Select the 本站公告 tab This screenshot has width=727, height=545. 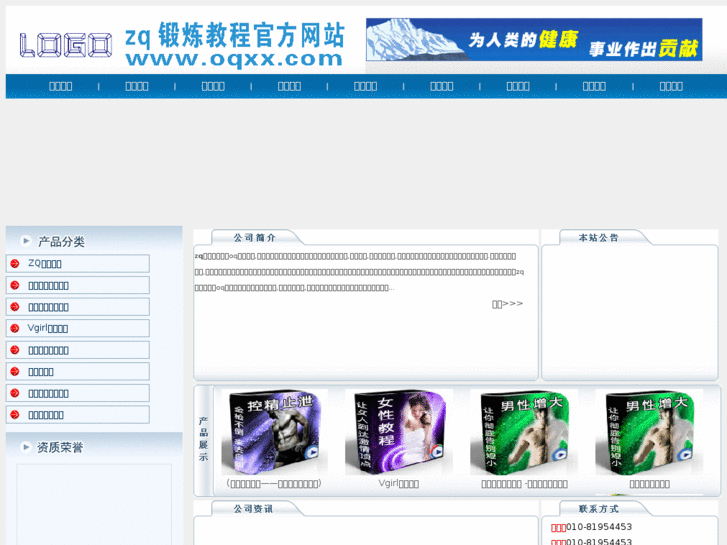pos(599,238)
